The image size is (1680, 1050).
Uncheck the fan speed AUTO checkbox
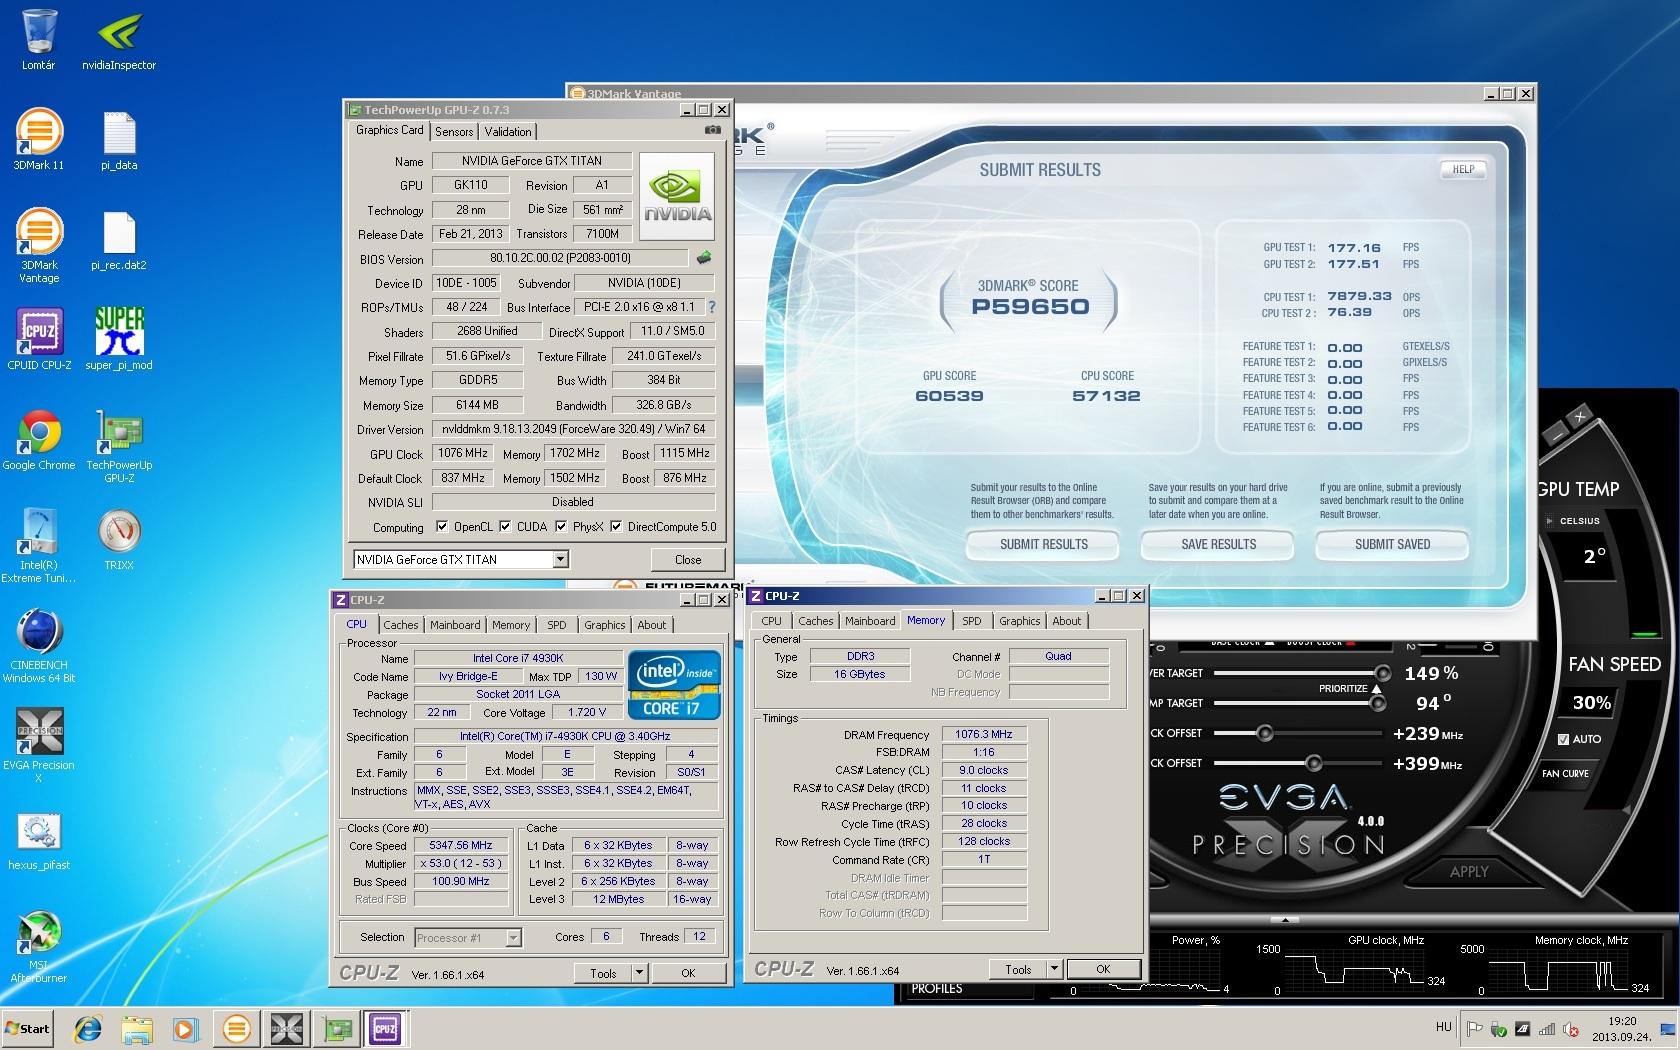[x=1563, y=739]
